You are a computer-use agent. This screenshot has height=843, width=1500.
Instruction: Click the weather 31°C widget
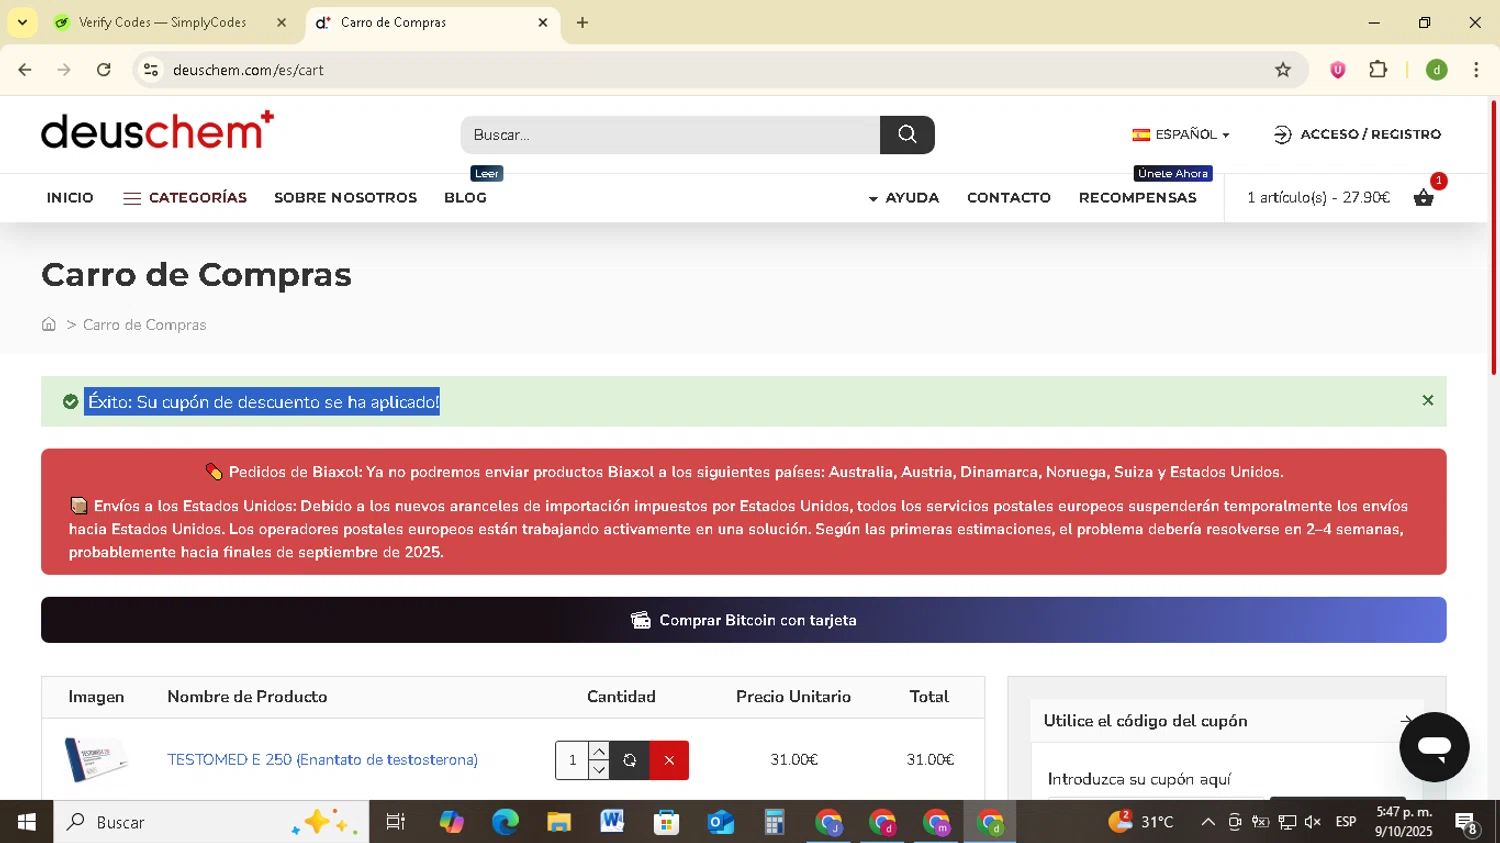[1141, 822]
